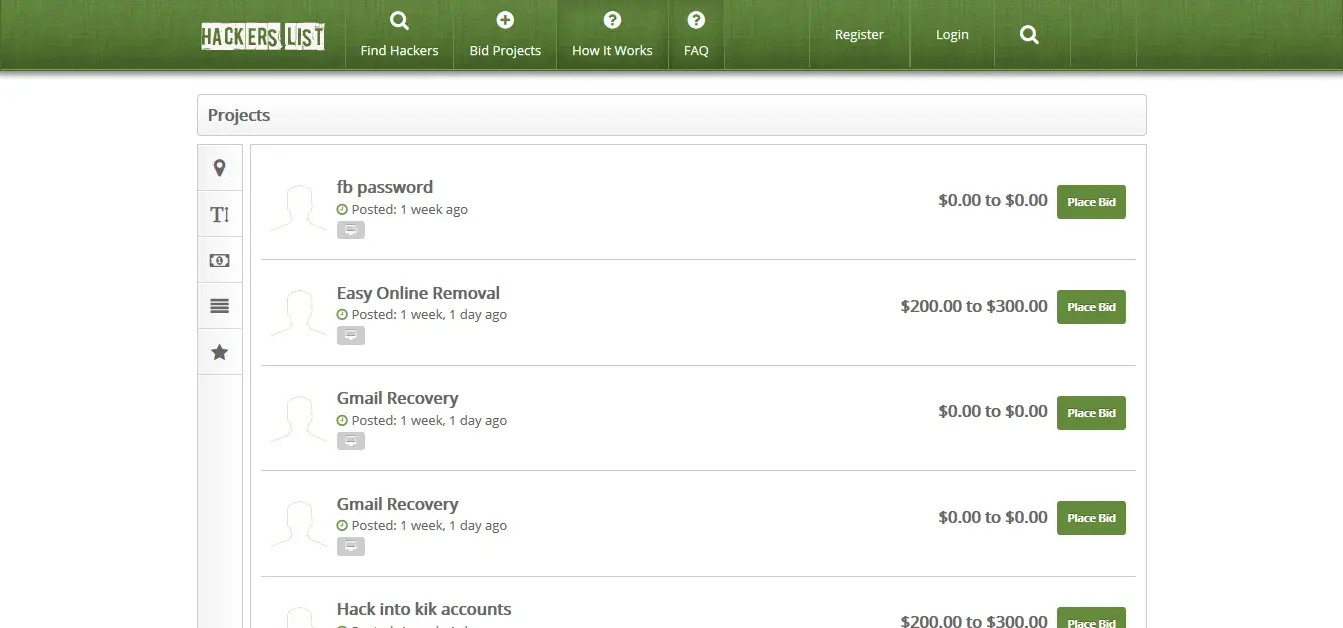Open comments icon under Easy Online Removal
The image size is (1343, 628).
(x=350, y=335)
